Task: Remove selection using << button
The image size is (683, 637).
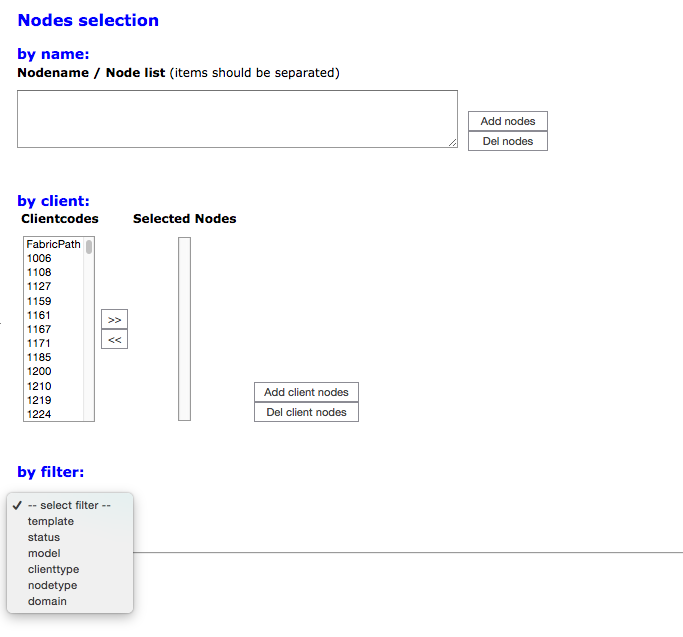Action: [x=114, y=340]
